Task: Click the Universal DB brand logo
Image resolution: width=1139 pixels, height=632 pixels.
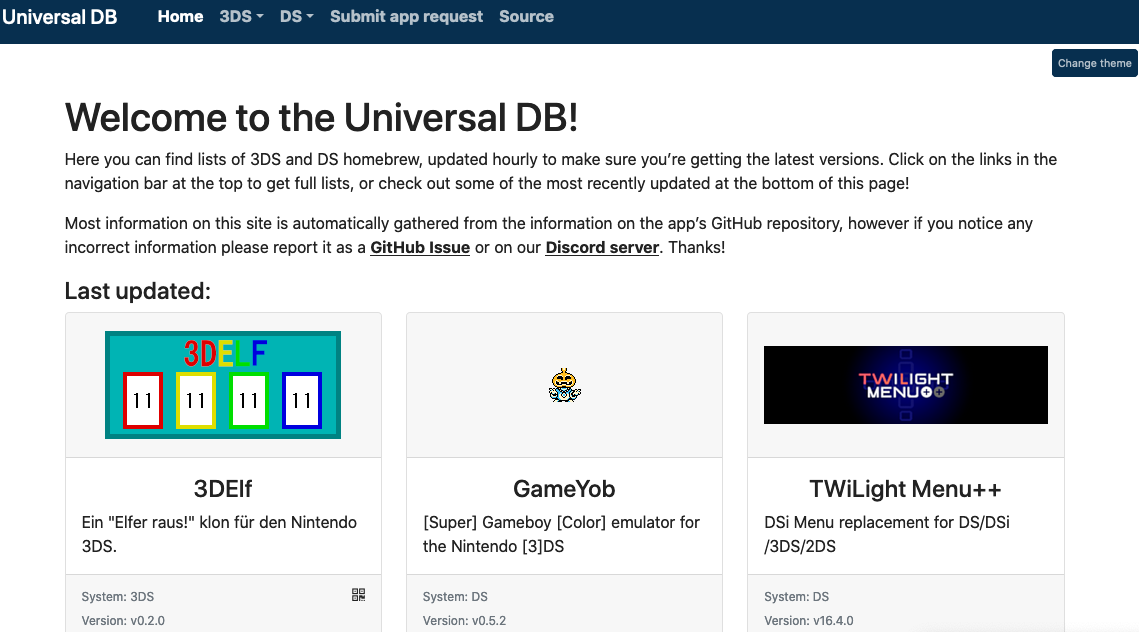Action: [x=60, y=17]
